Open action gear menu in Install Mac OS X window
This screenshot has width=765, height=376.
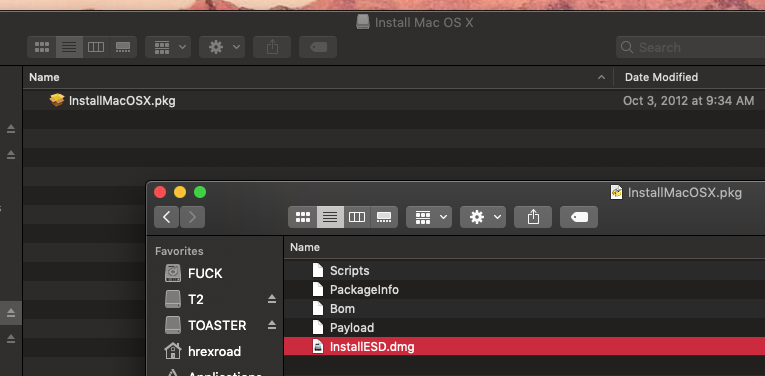222,47
